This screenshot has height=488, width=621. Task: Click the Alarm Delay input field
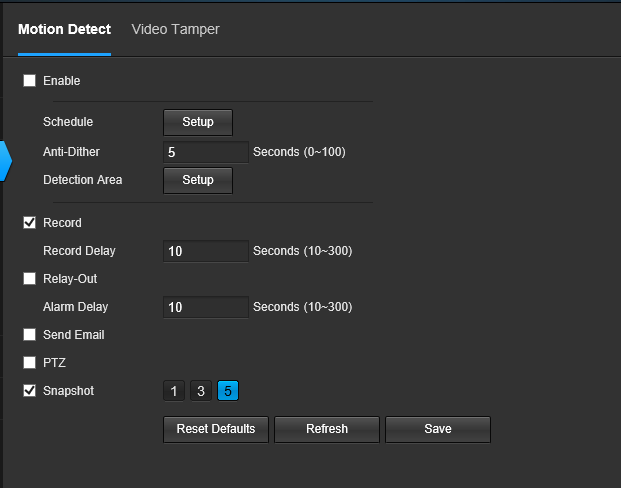click(206, 307)
